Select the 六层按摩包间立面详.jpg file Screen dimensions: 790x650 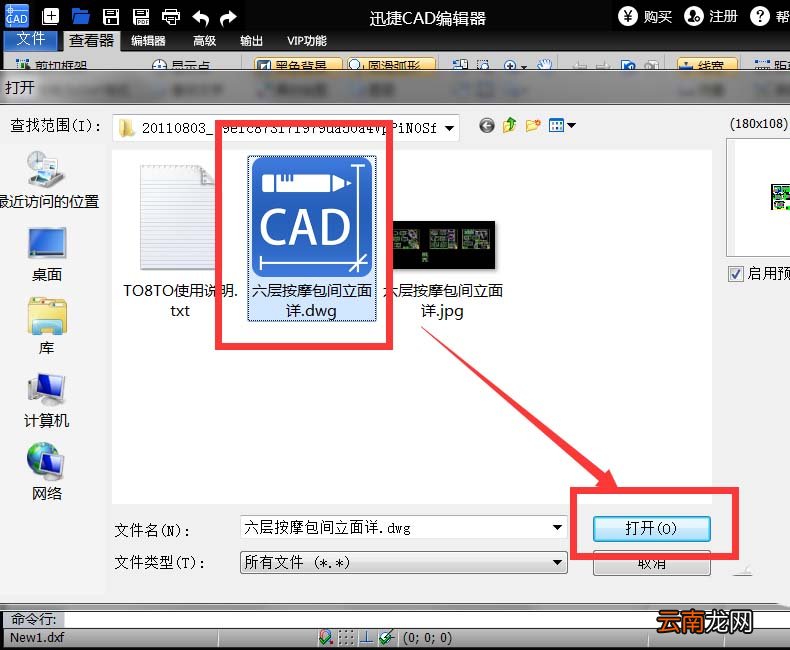443,269
